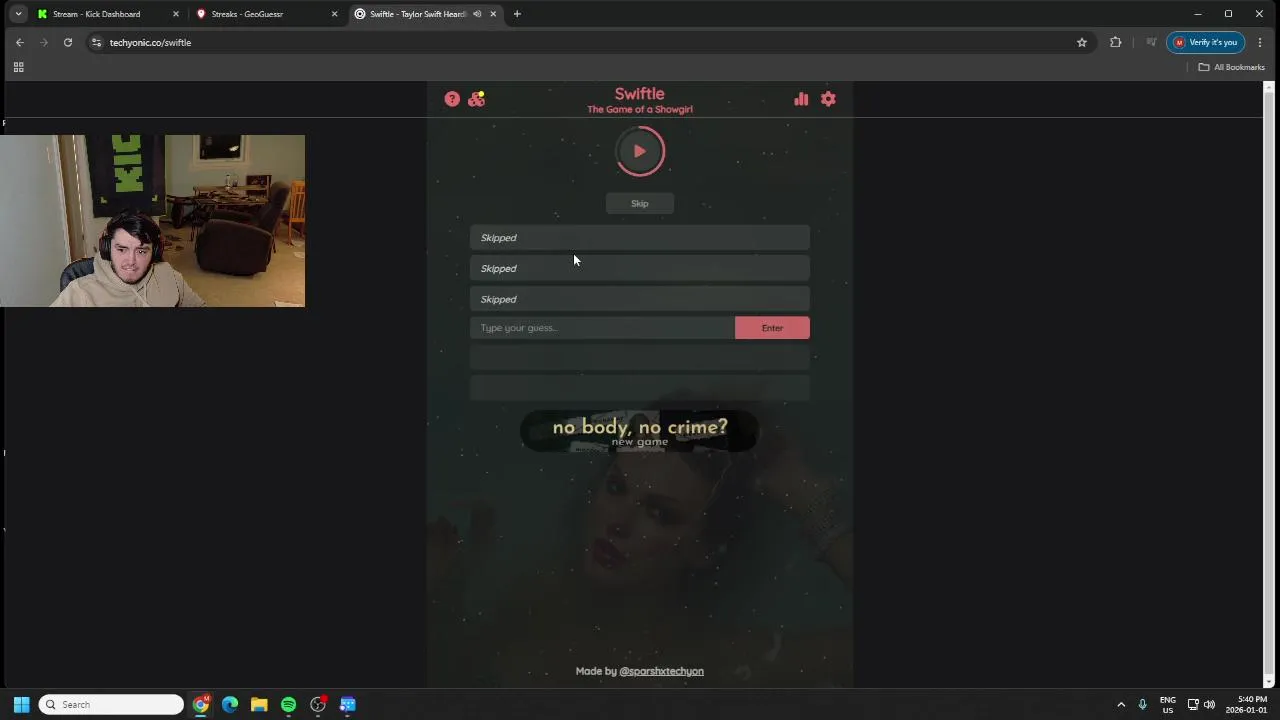The image size is (1280, 720).
Task: Click the webcam overlay thumbnail
Action: click(152, 221)
